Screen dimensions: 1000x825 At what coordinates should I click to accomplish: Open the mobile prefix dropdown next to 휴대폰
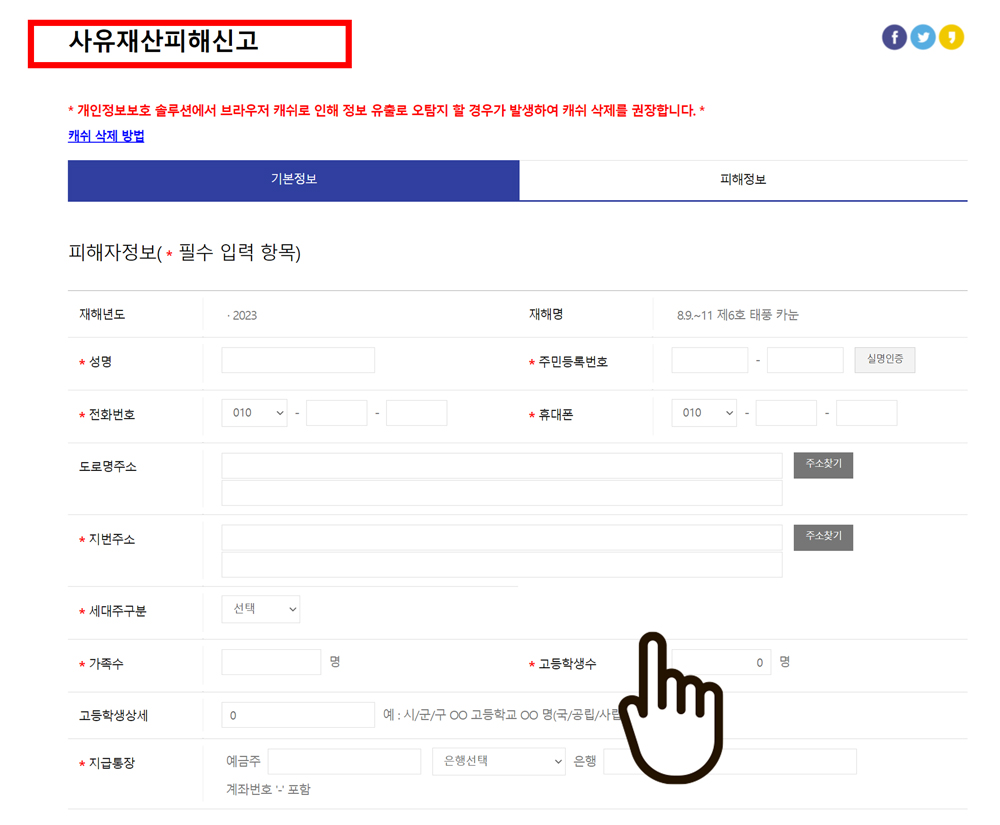tap(704, 412)
